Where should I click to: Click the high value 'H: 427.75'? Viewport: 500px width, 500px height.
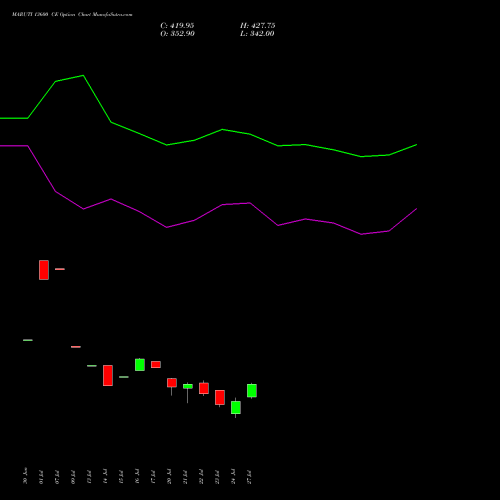258,26
